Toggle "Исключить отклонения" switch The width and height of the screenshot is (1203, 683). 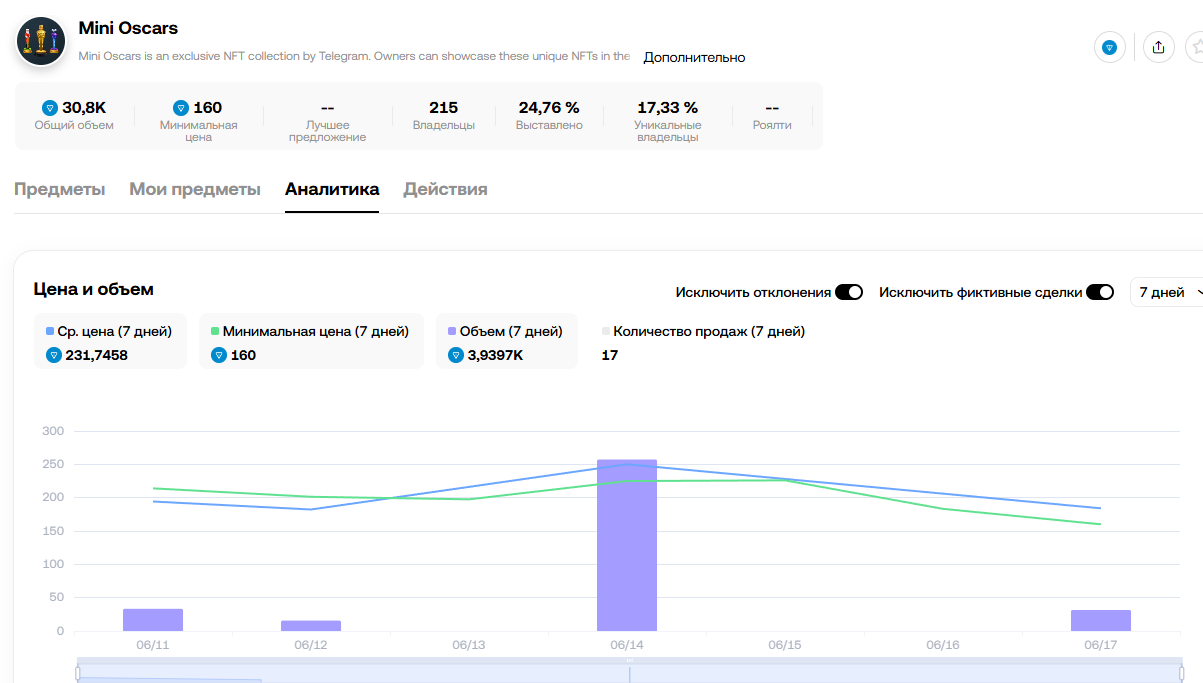(x=849, y=292)
